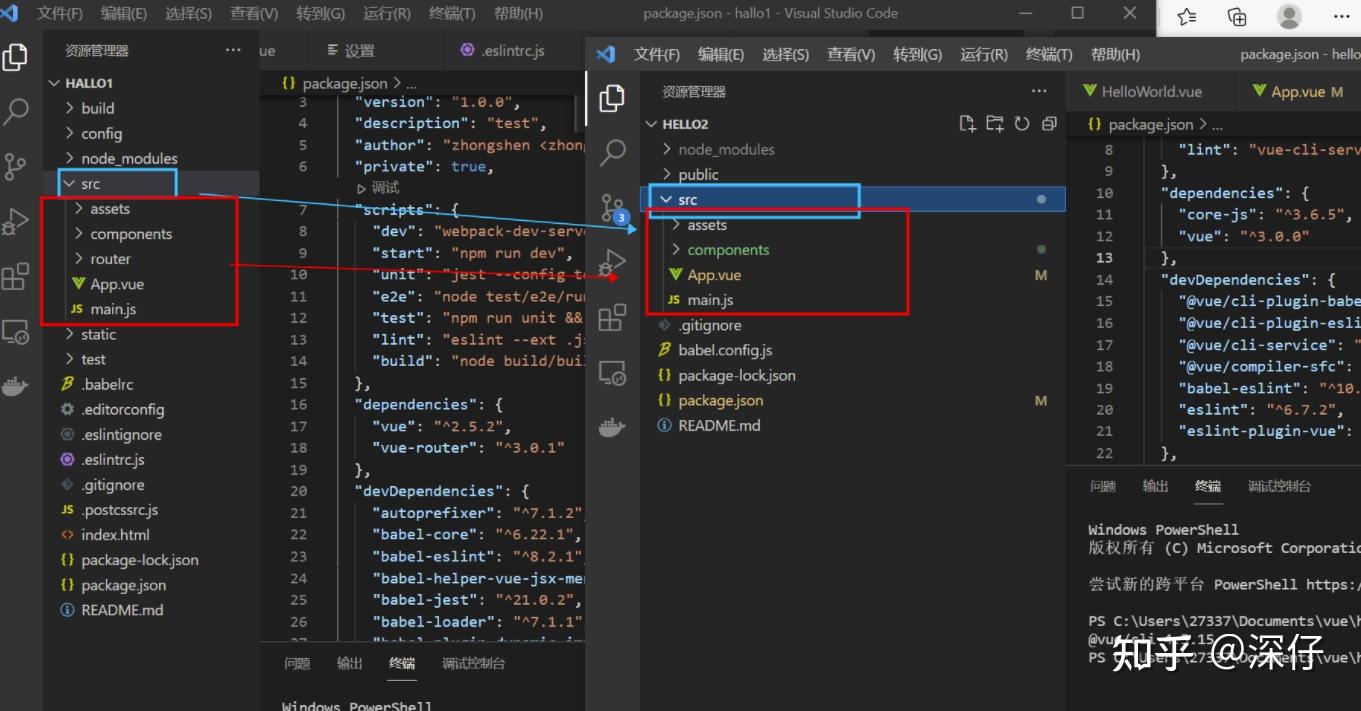Open Docker view in hello2 activity bar
Screen dimensions: 1361x711
[x=612, y=427]
